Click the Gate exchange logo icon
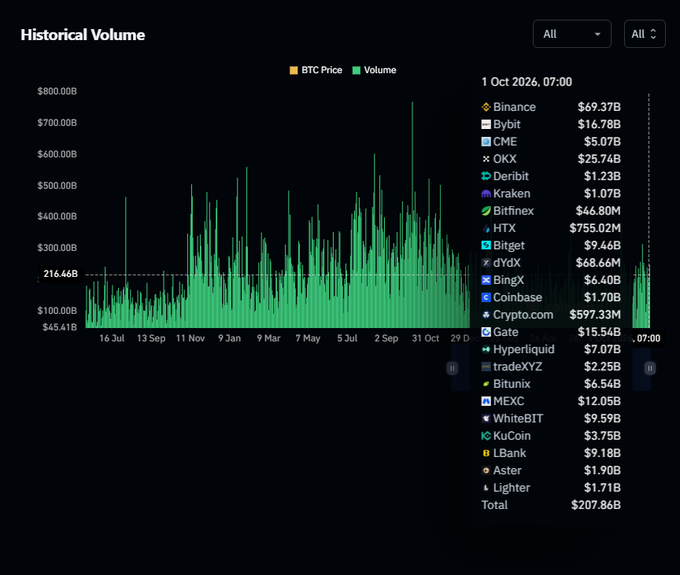Screen dimensions: 680x575 tap(486, 332)
